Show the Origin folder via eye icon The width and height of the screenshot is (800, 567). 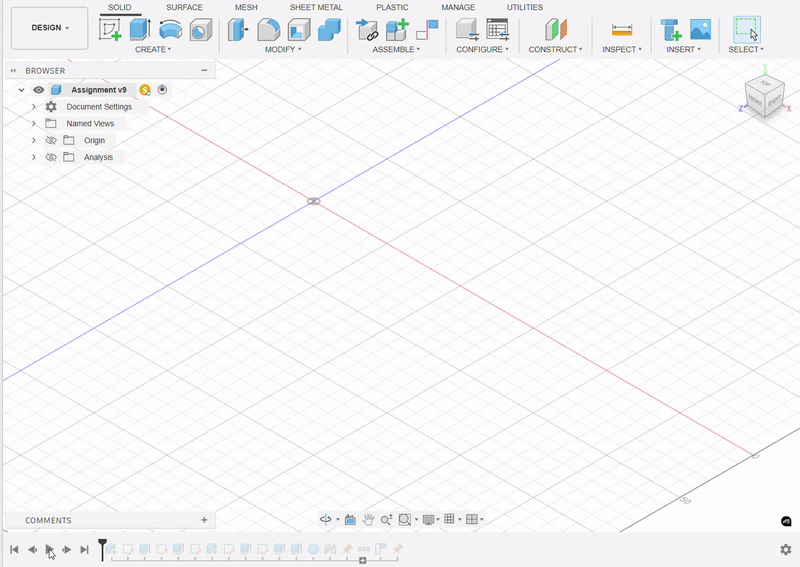pyautogui.click(x=51, y=141)
